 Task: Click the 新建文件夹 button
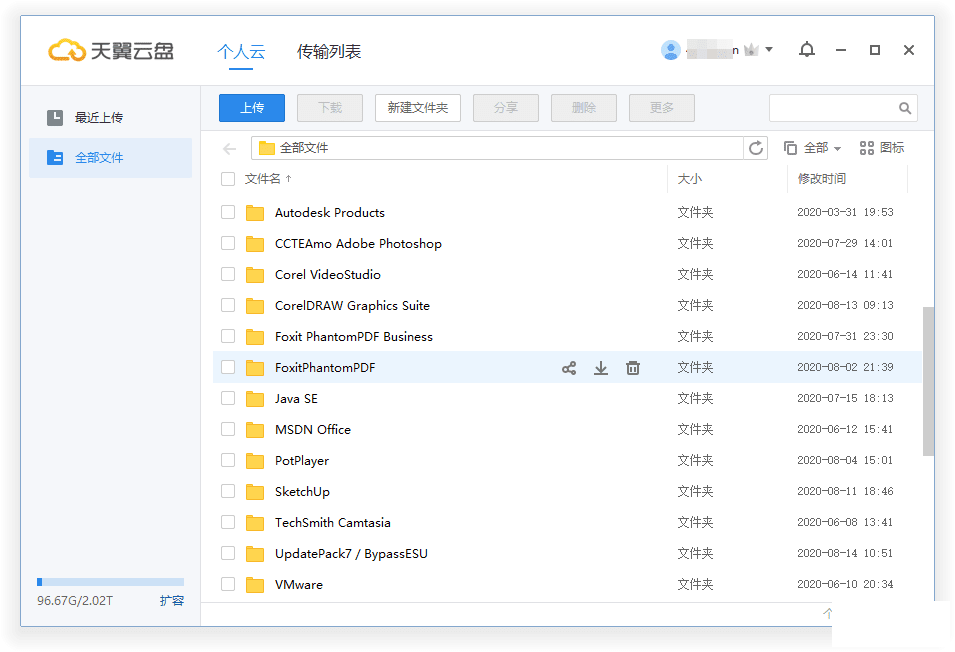417,108
